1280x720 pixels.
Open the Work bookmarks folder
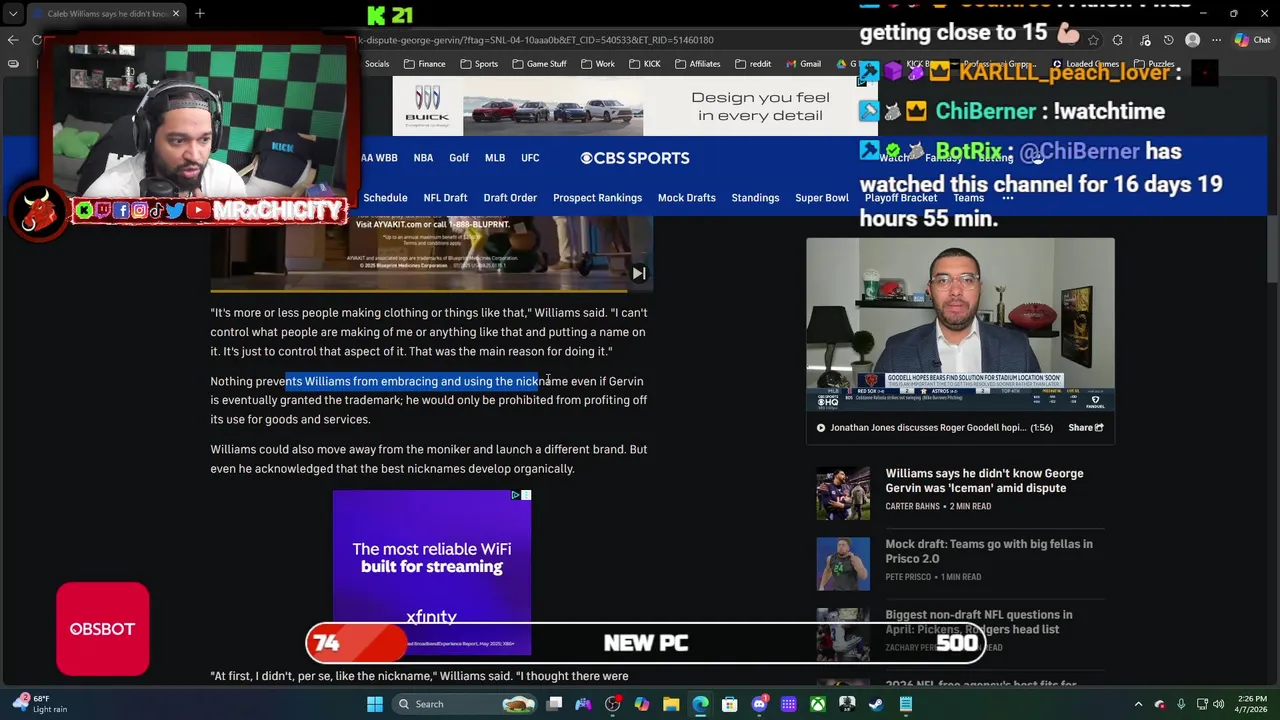(x=597, y=64)
